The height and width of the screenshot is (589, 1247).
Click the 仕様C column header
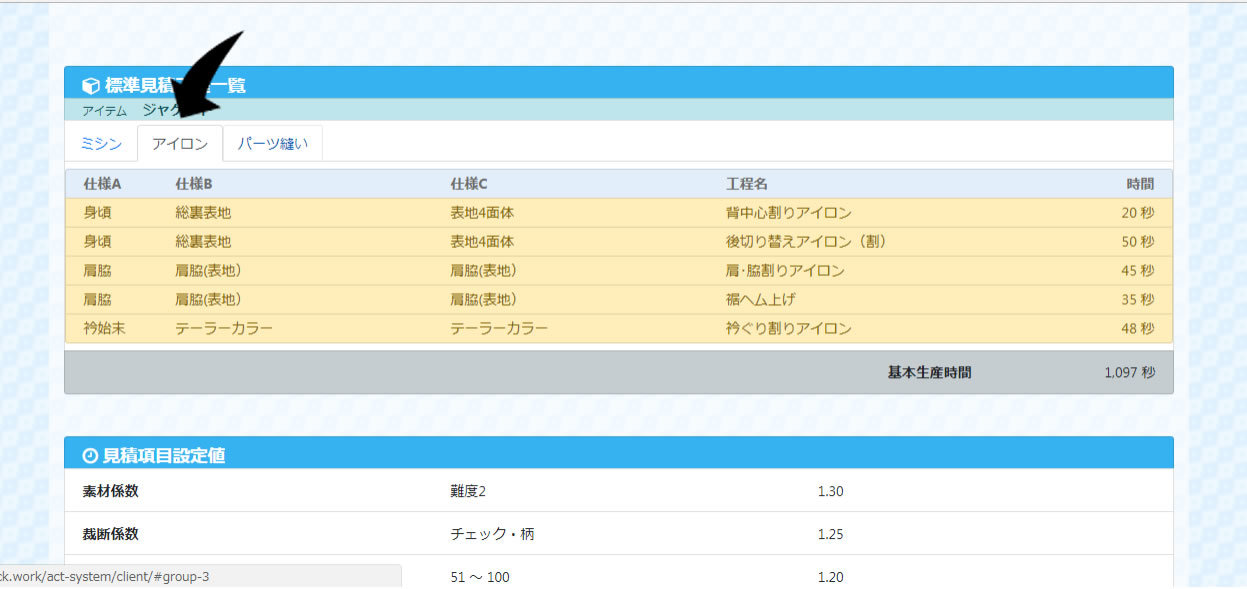[x=469, y=184]
